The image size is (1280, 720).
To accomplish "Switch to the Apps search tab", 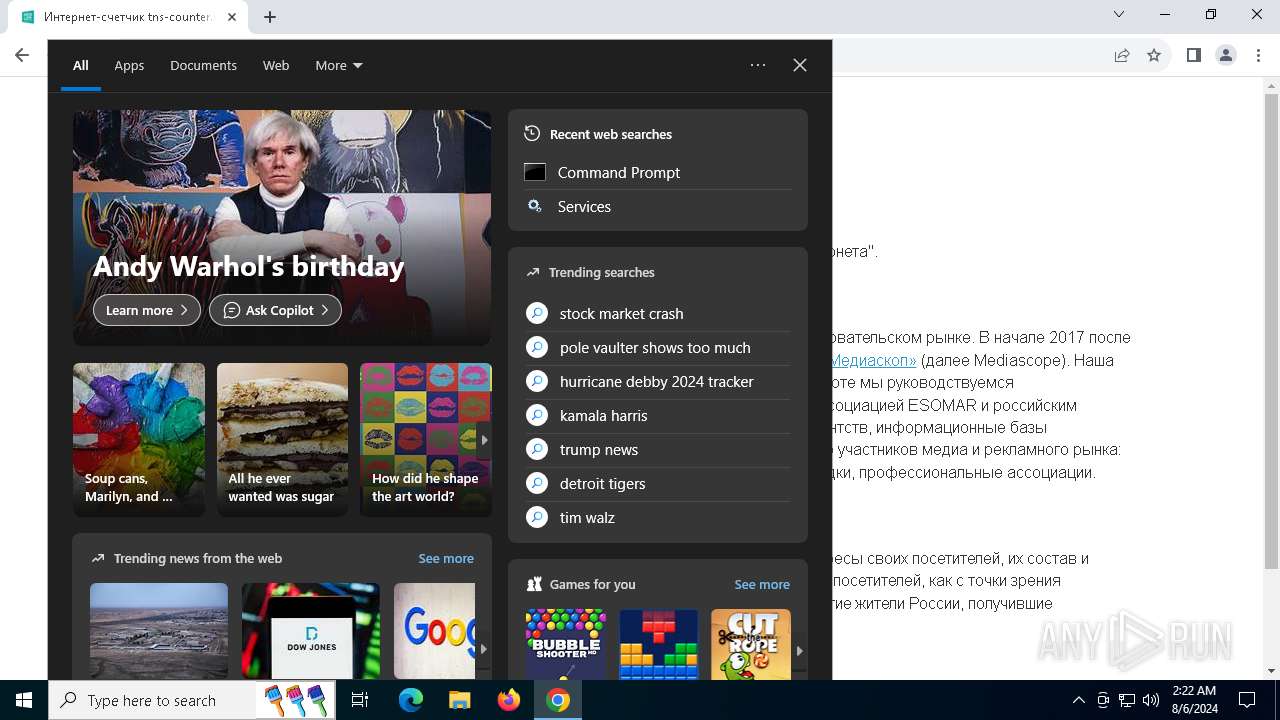I will 129,65.
